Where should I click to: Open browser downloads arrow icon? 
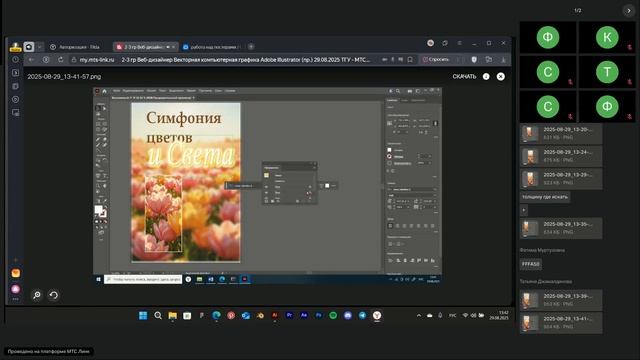[x=503, y=60]
